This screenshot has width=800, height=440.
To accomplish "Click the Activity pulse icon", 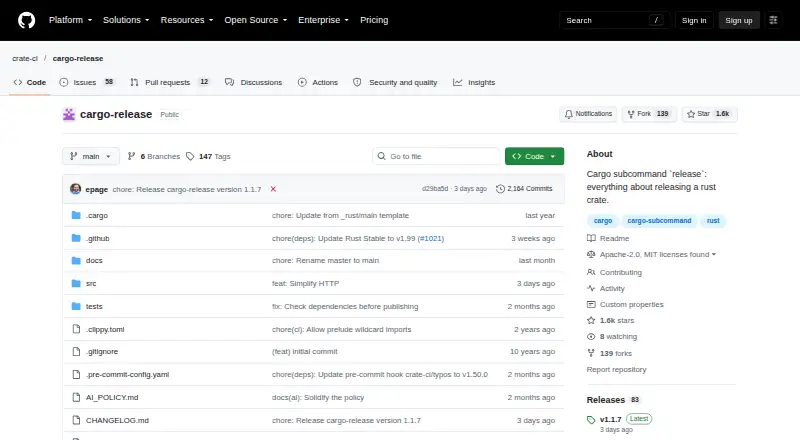I will 591,288.
